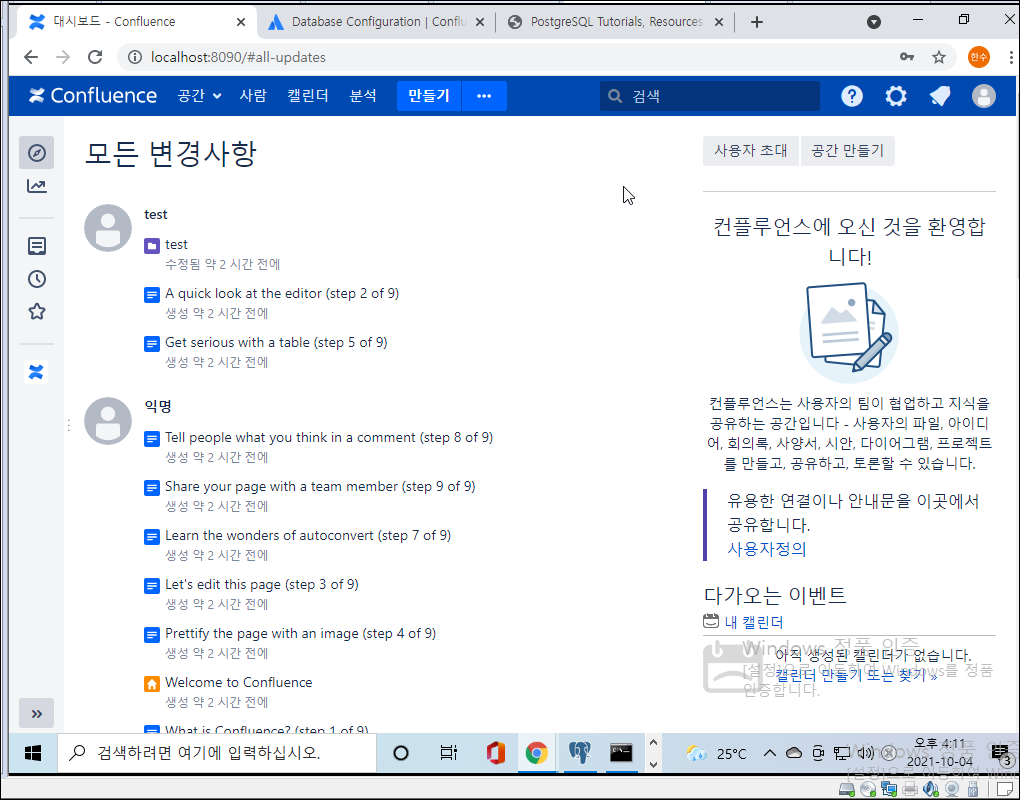
Task: Switch to the Database Configuration tab
Action: point(377,22)
